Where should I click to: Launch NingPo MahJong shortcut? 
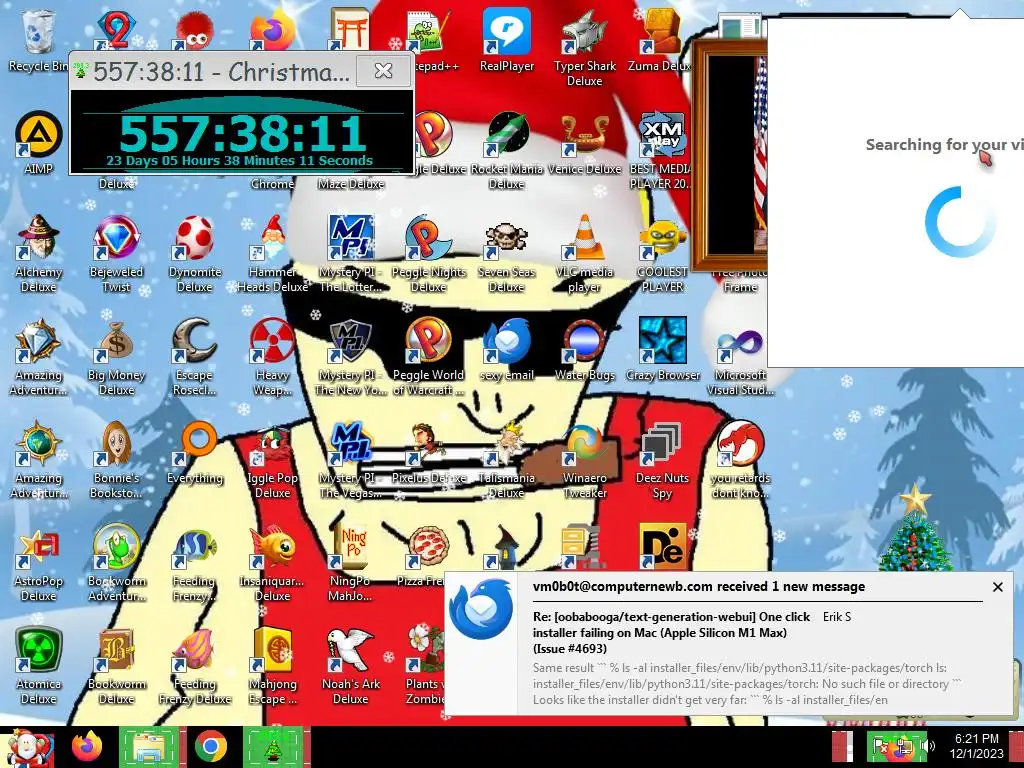pyautogui.click(x=350, y=563)
